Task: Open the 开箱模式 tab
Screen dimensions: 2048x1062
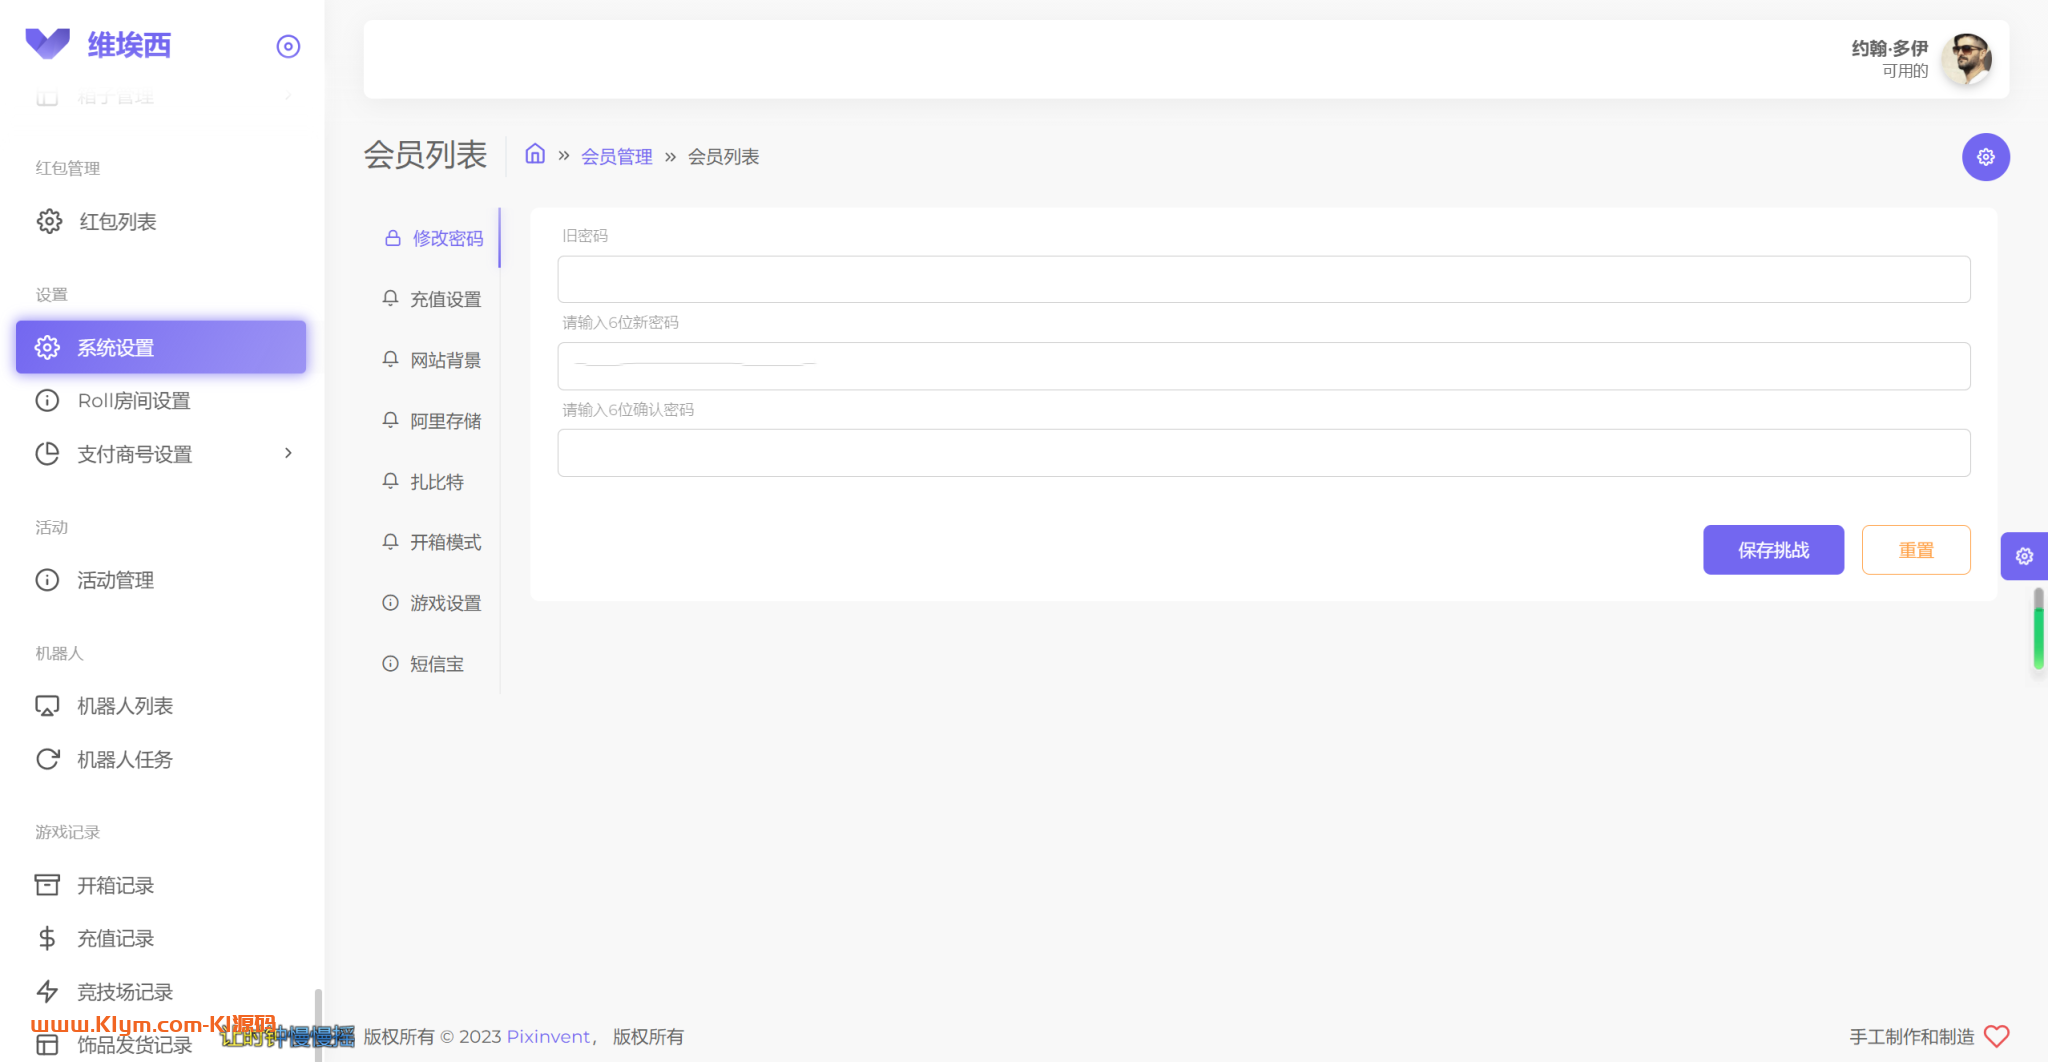Action: (434, 542)
